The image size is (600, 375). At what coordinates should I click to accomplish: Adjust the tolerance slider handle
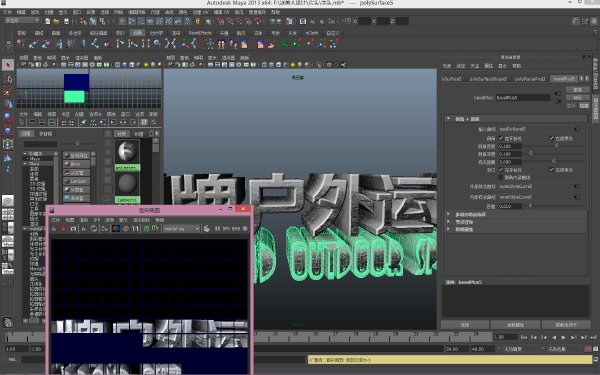tap(530, 206)
